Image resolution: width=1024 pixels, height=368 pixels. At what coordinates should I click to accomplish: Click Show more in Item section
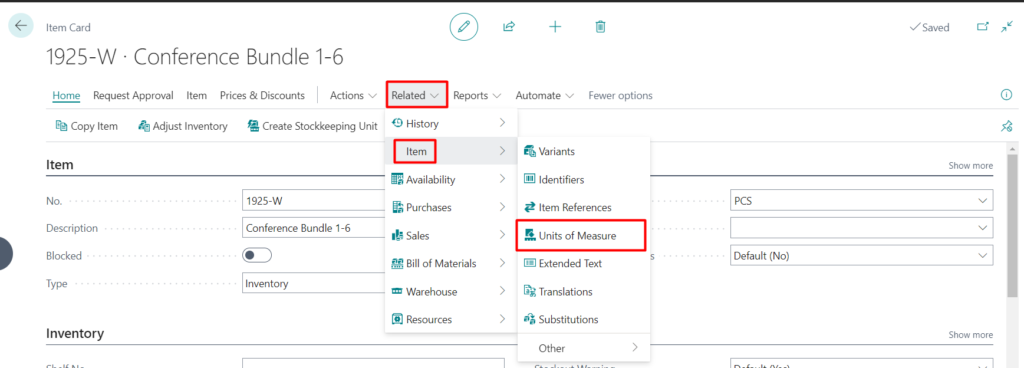[x=970, y=166]
